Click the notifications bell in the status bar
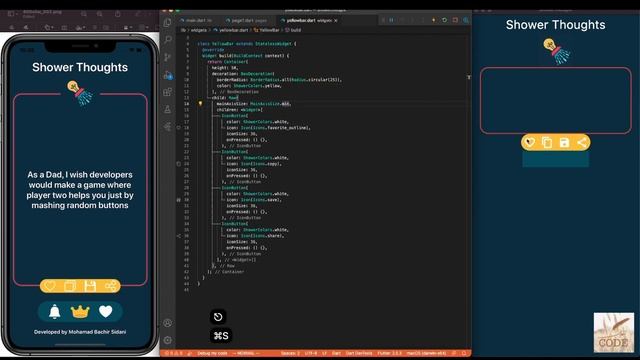Screen dimensions: 640x360 [x=464, y=353]
